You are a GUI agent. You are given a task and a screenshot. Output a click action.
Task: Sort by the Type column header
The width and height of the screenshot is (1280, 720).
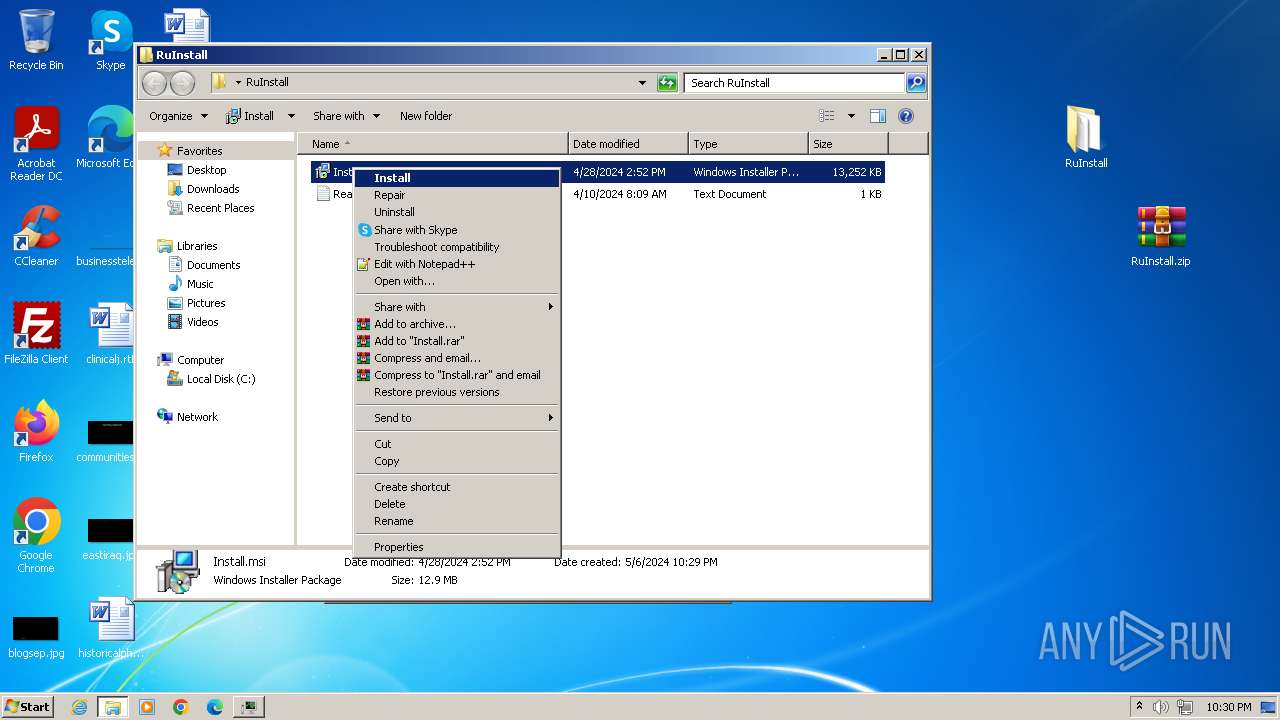coord(748,144)
